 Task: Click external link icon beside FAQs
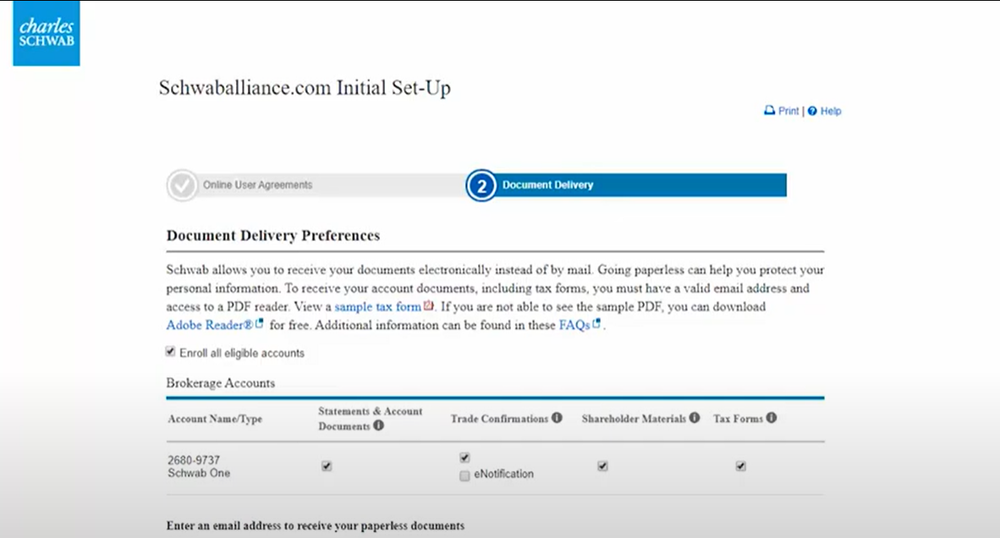(x=596, y=324)
